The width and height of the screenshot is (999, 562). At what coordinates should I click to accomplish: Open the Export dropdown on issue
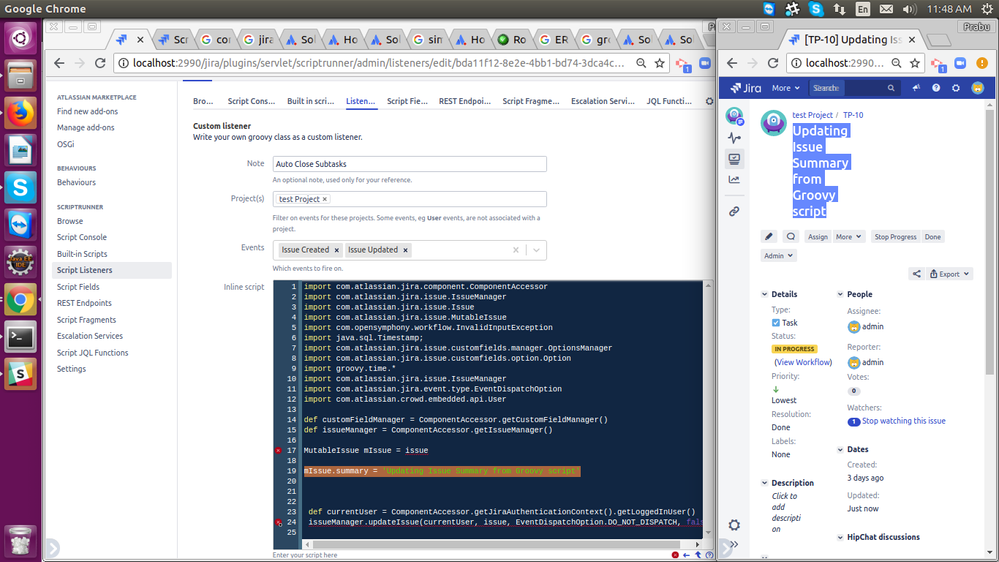click(x=949, y=274)
